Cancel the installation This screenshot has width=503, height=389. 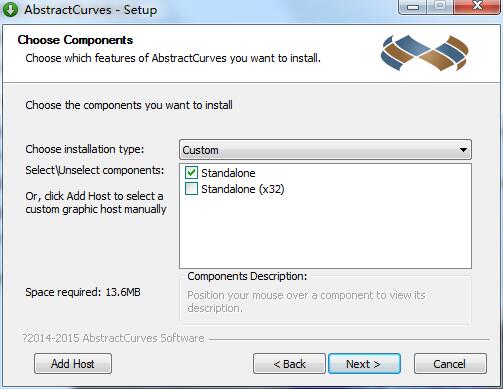tap(450, 364)
